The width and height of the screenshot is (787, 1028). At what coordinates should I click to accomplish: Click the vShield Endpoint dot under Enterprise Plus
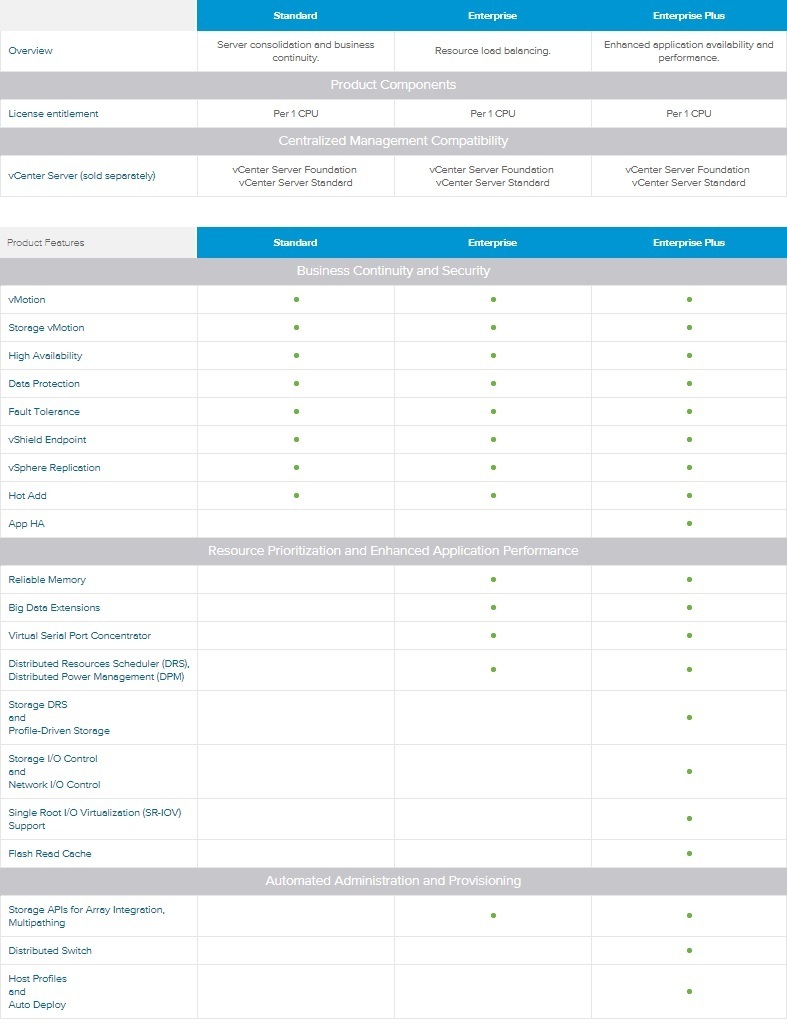689,440
